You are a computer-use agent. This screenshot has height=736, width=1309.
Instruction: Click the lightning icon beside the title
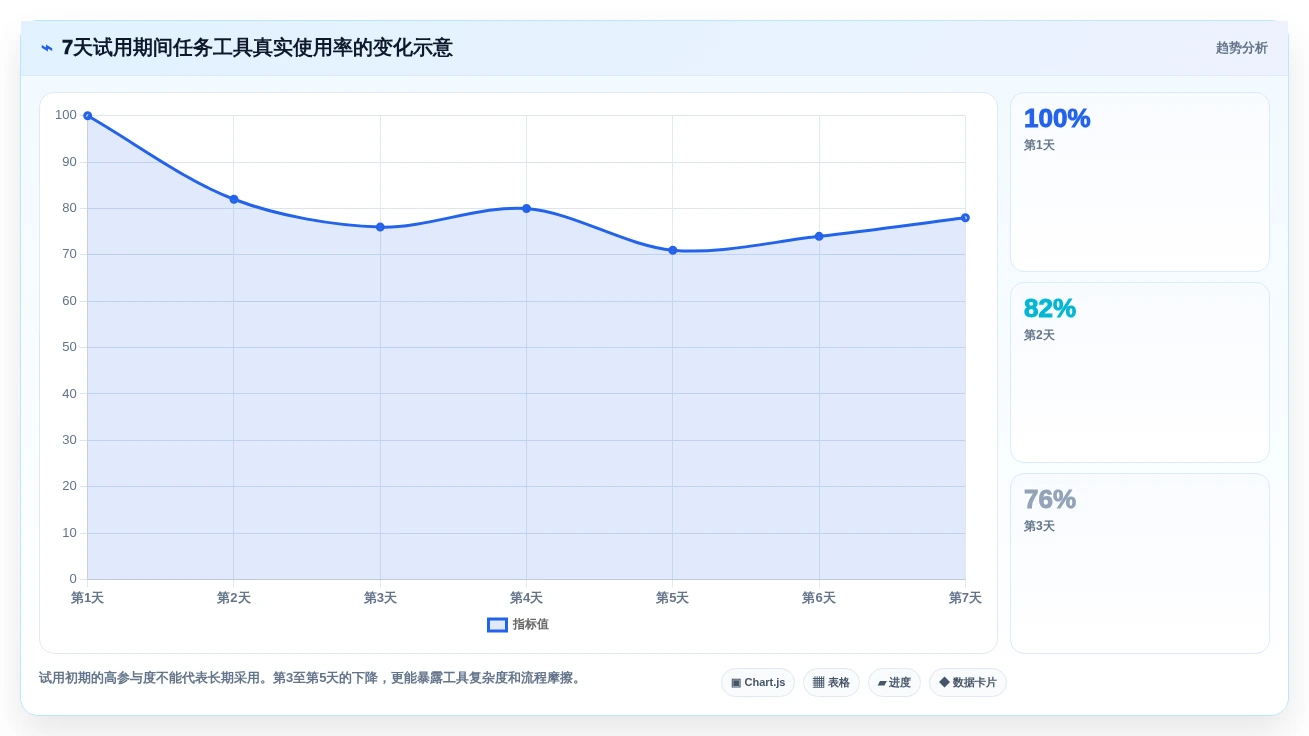47,48
